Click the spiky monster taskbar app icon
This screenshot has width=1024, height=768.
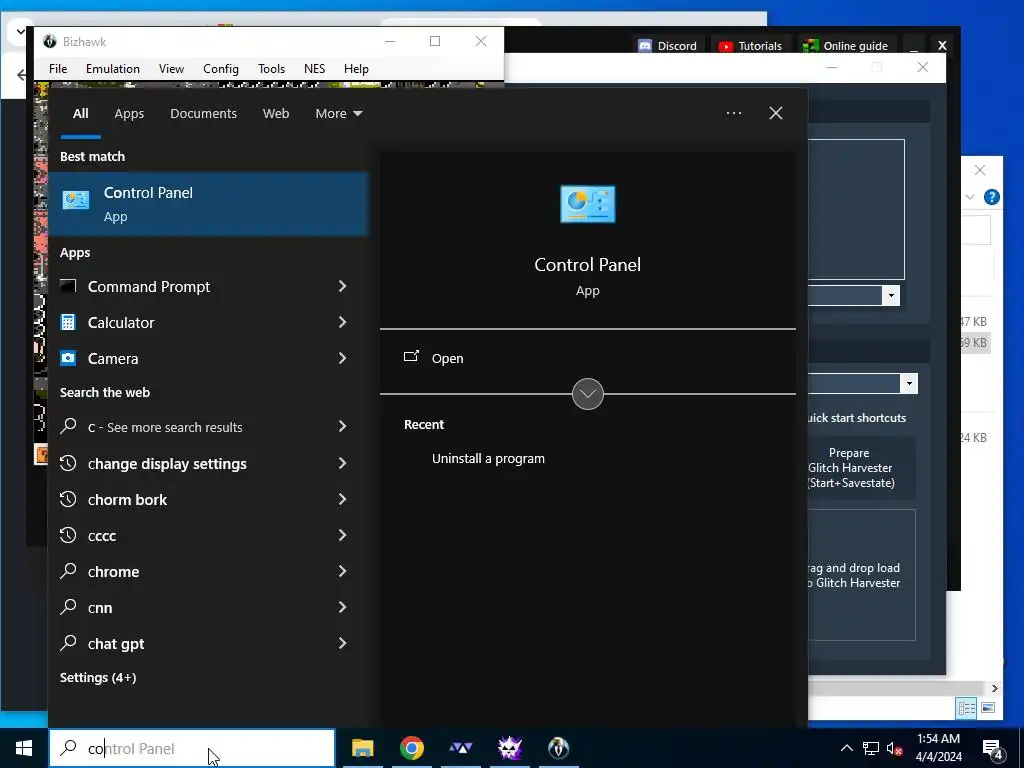click(509, 748)
